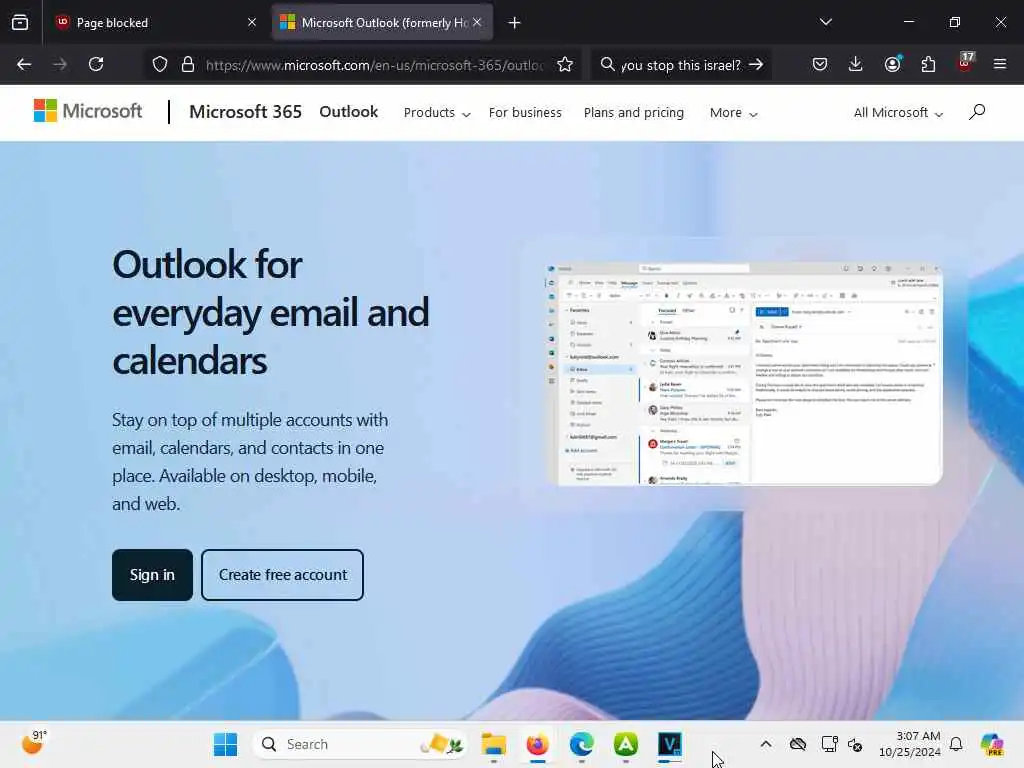Expand the All Microsoft dropdown

click(898, 113)
